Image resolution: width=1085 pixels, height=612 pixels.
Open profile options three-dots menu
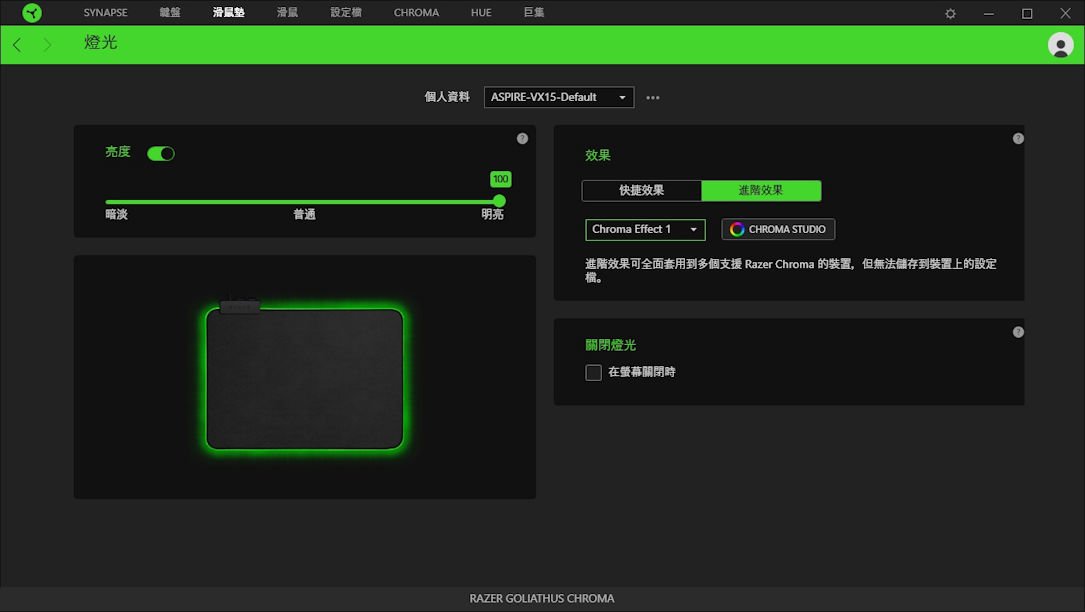pos(653,98)
